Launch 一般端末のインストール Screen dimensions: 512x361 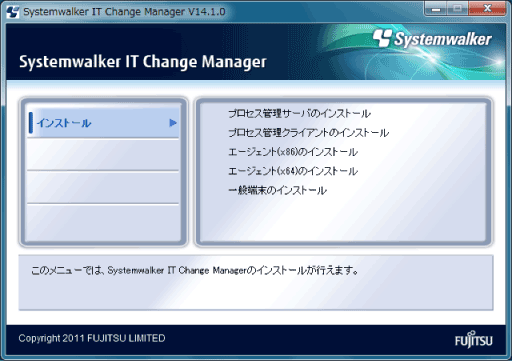click(277, 190)
